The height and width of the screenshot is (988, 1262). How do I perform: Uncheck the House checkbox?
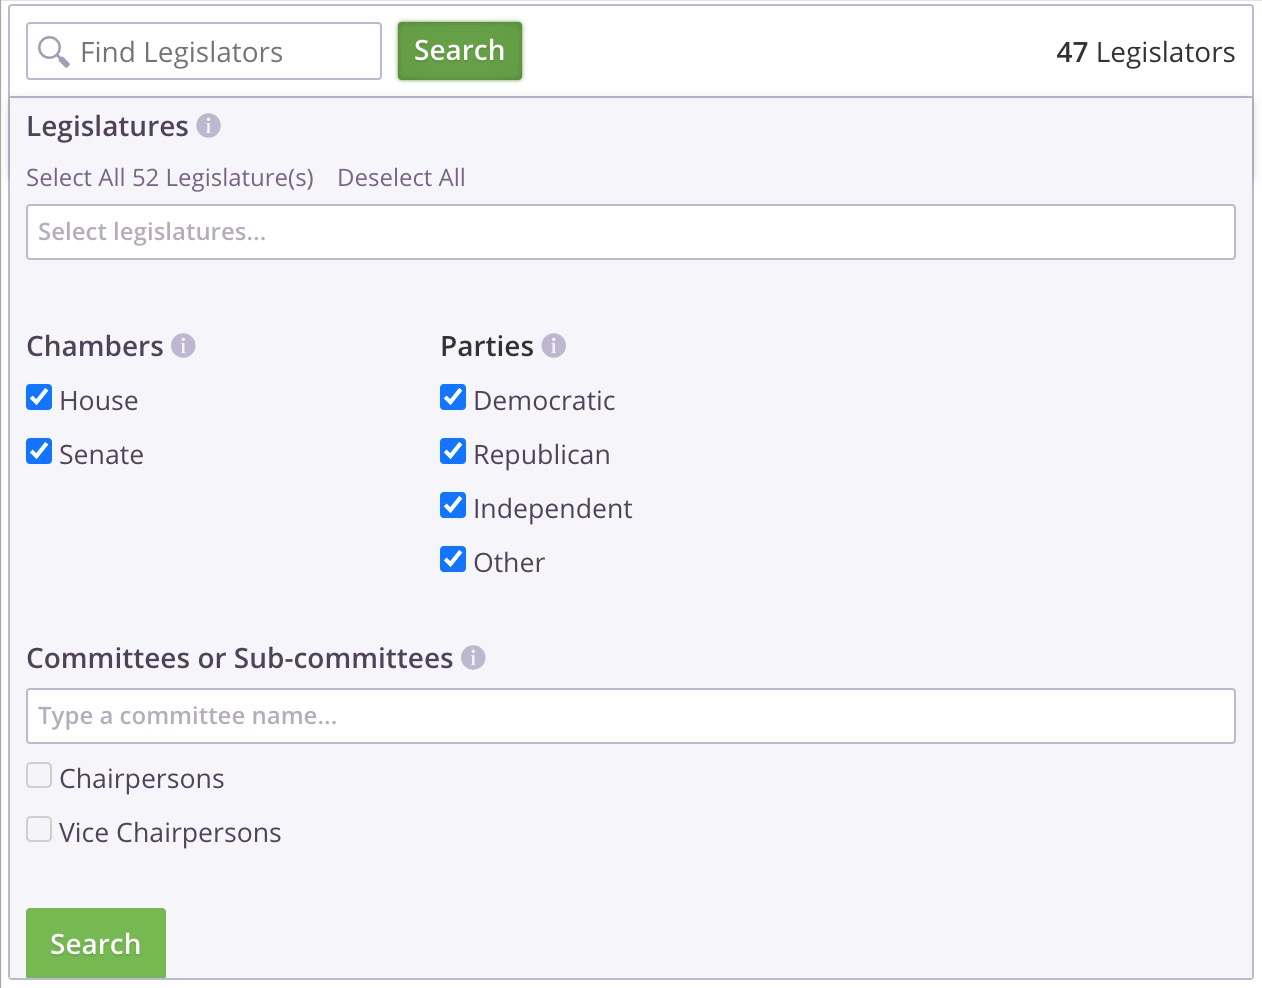(x=39, y=398)
